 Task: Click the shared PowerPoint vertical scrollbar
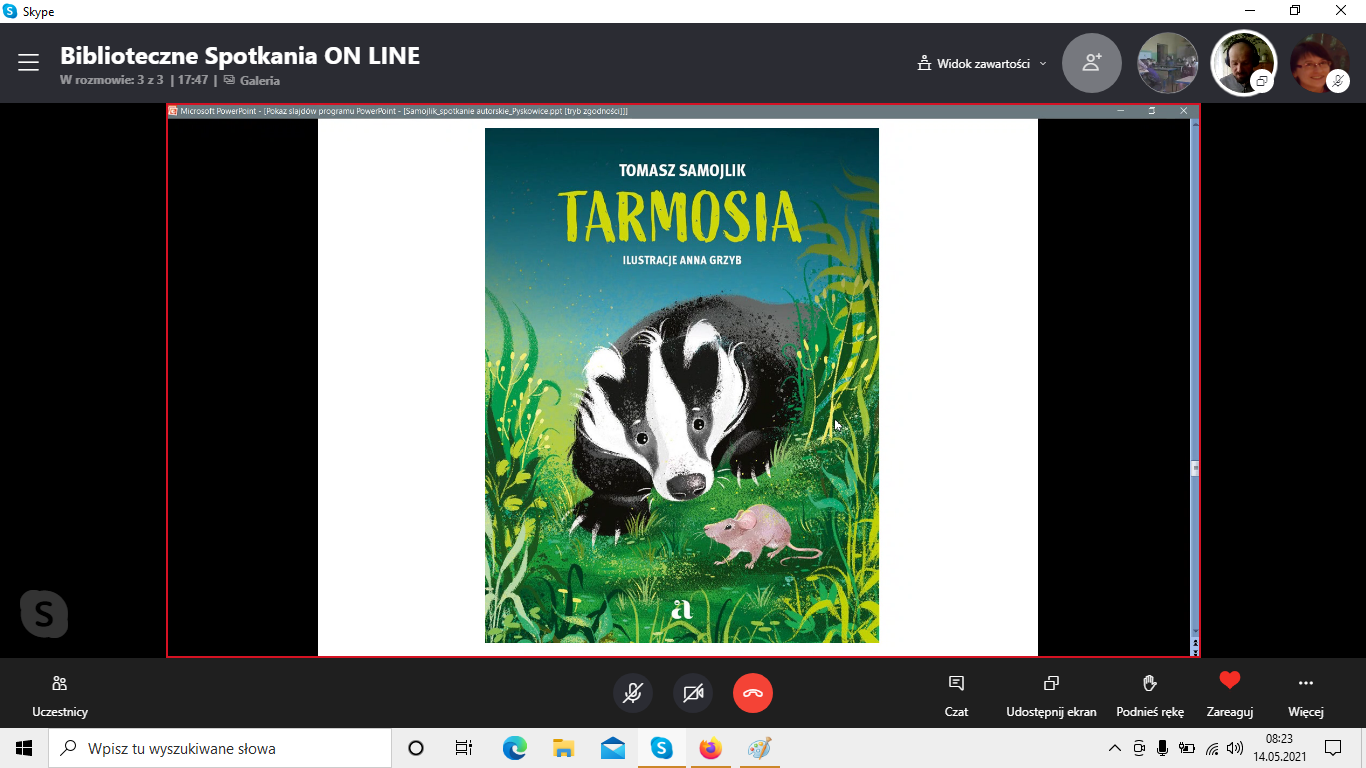tap(1195, 380)
